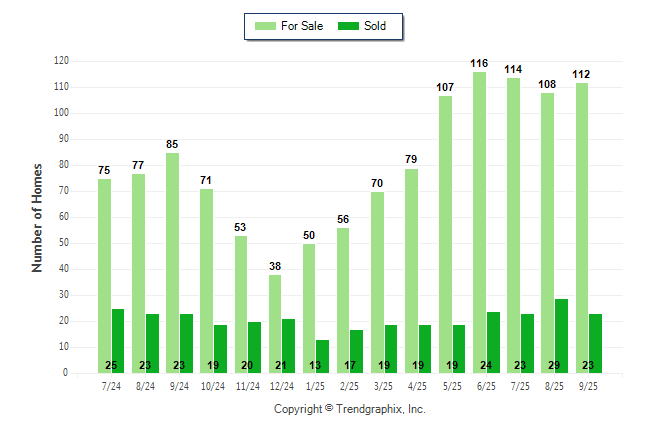This screenshot has height=434, width=646.
Task: Select the 12/24 For Sale bar showing 38
Action: [x=275, y=323]
